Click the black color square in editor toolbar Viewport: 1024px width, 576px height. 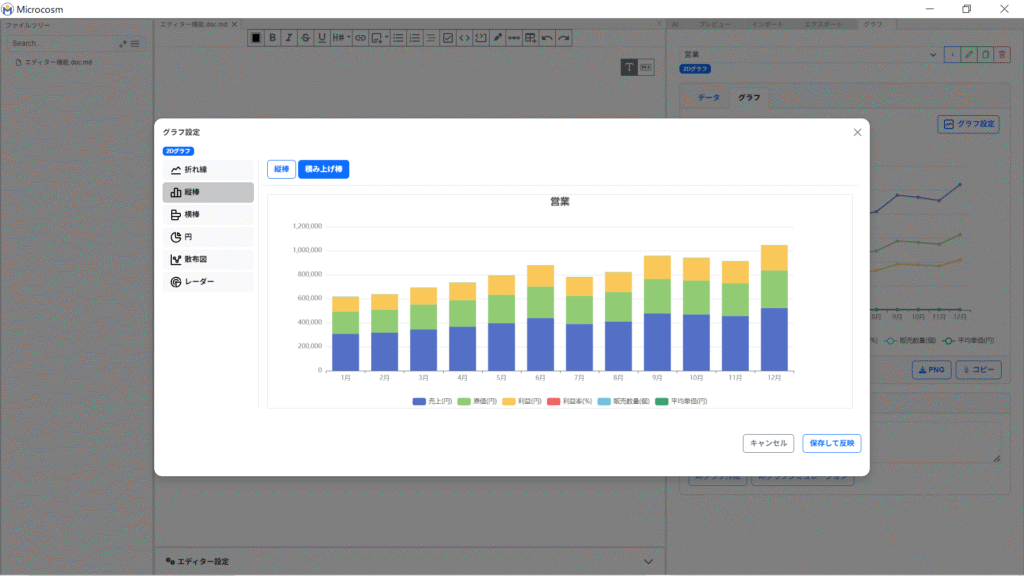pyautogui.click(x=256, y=38)
